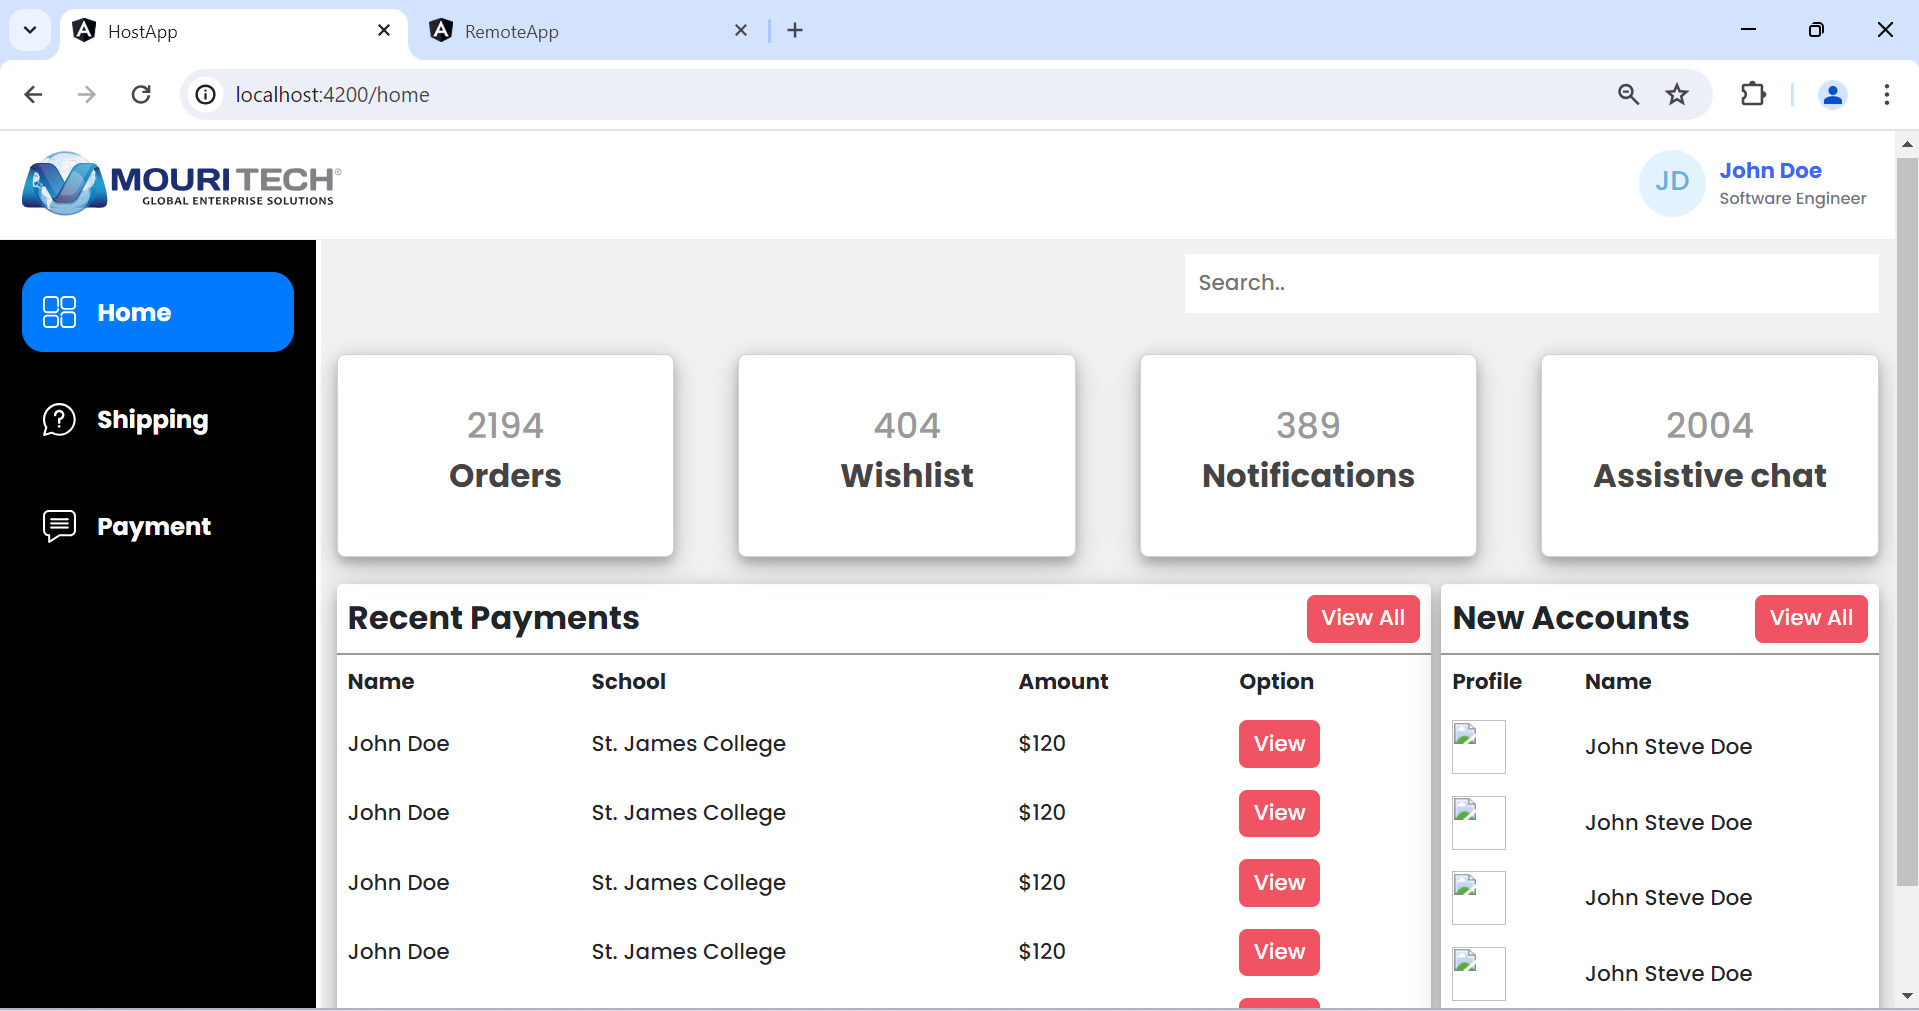Click the Shipping question mark icon
The width and height of the screenshot is (1919, 1011).
click(x=59, y=420)
